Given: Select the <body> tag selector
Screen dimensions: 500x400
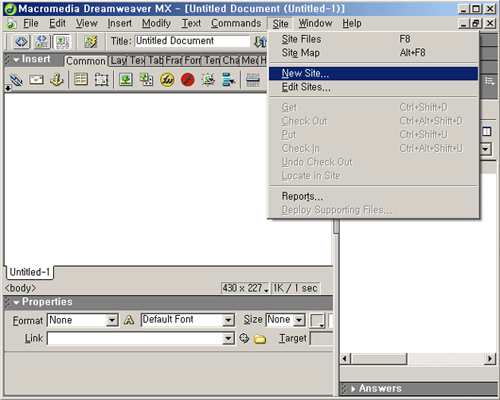Looking at the screenshot, I should 21,288.
